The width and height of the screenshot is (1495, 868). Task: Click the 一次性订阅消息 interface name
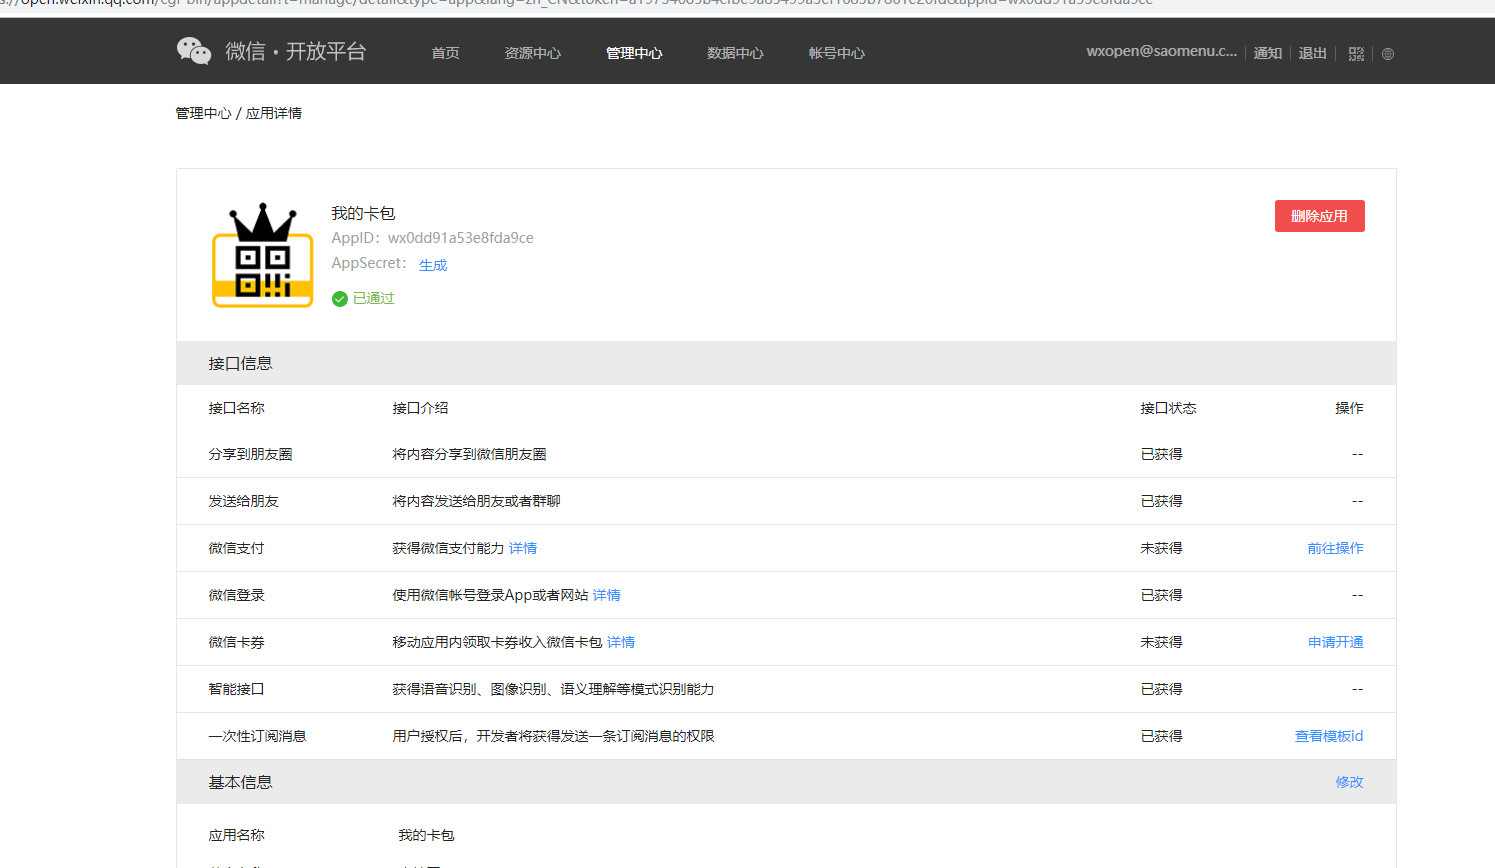pyautogui.click(x=257, y=736)
